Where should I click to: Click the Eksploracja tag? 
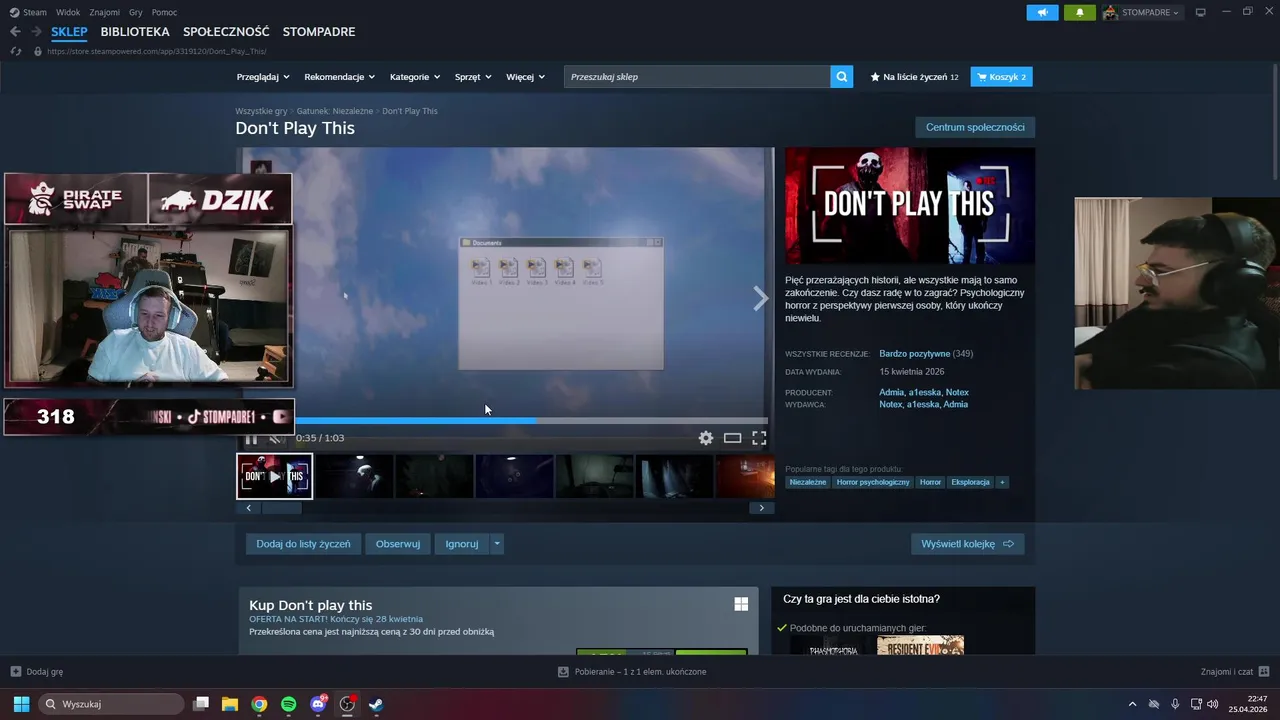(x=970, y=482)
